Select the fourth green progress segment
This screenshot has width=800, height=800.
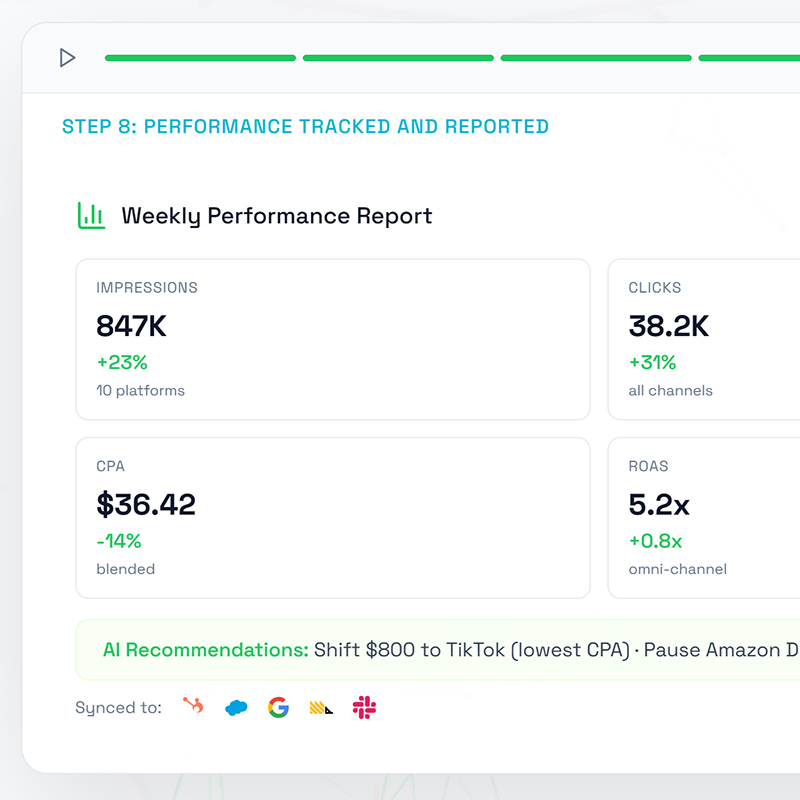click(749, 58)
